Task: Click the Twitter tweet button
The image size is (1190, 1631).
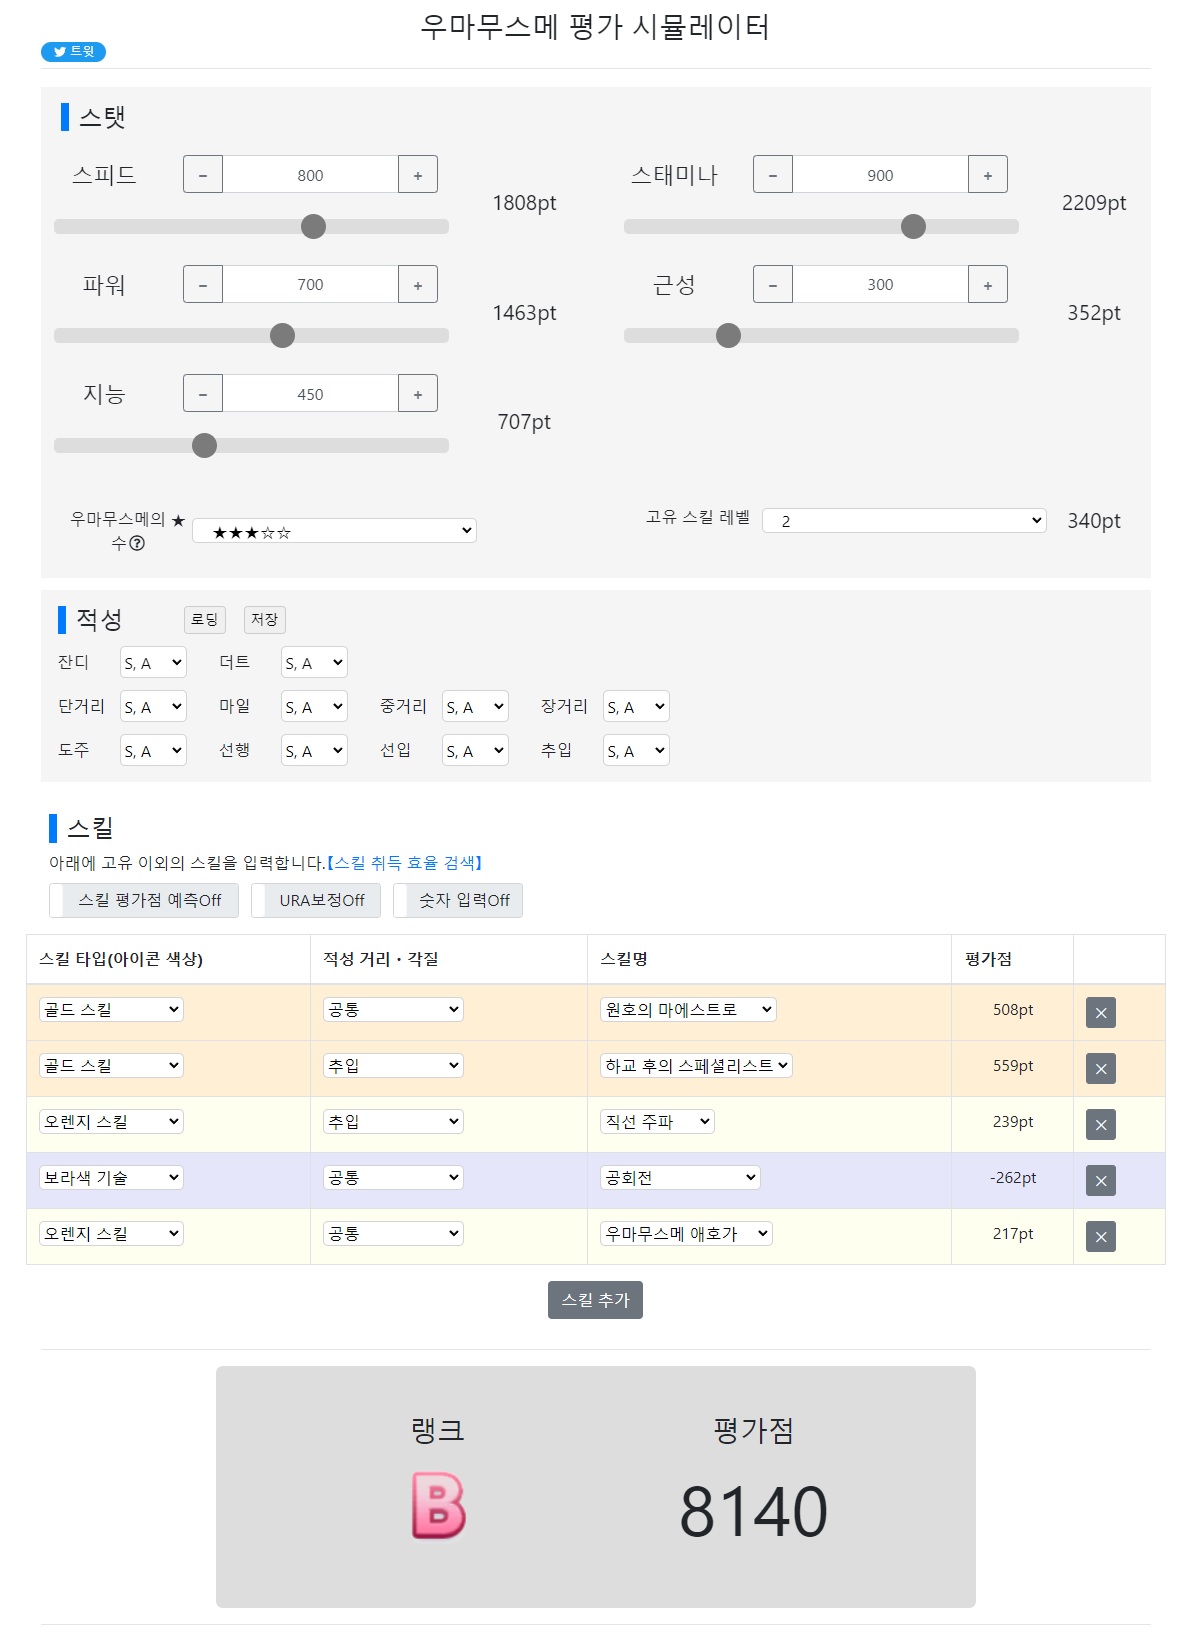Action: coord(73,52)
